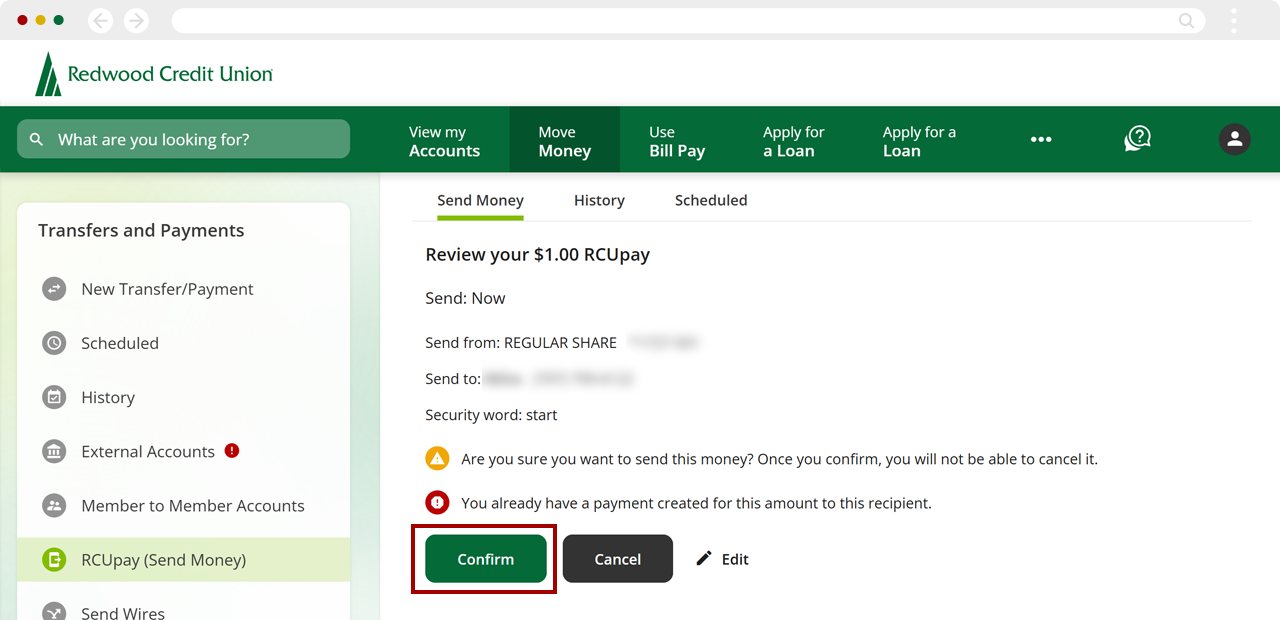The height and width of the screenshot is (620, 1280).
Task: Open the browser vertical dots menu
Action: click(1234, 20)
